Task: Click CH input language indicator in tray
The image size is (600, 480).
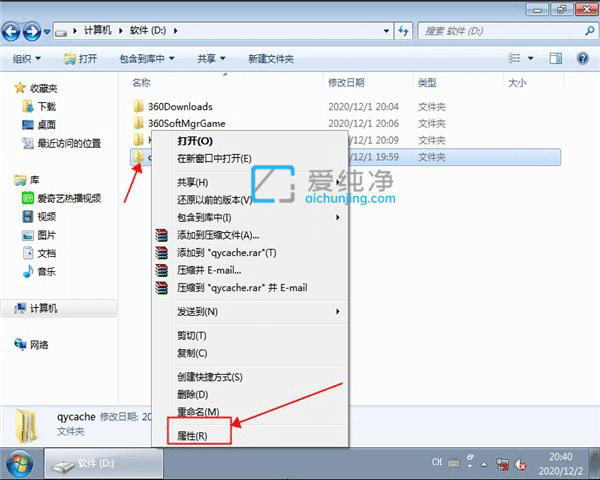Action: [x=437, y=462]
